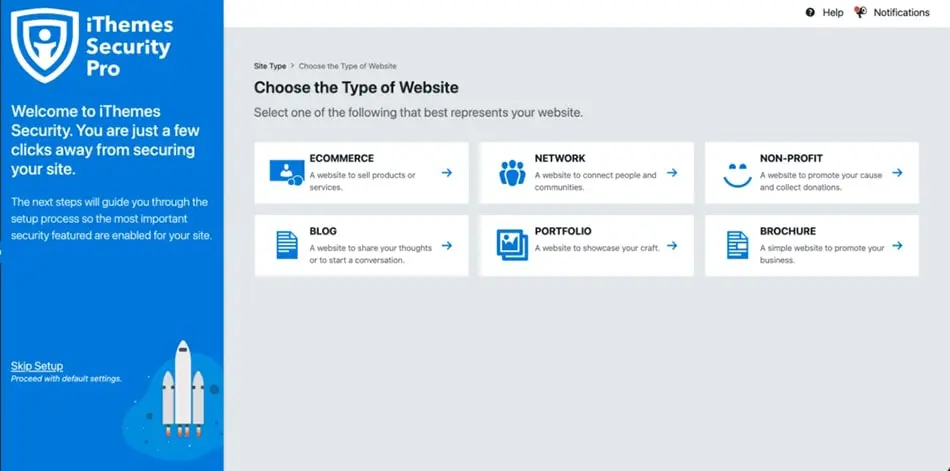Choose the PORTFOLIO website type title

[563, 231]
